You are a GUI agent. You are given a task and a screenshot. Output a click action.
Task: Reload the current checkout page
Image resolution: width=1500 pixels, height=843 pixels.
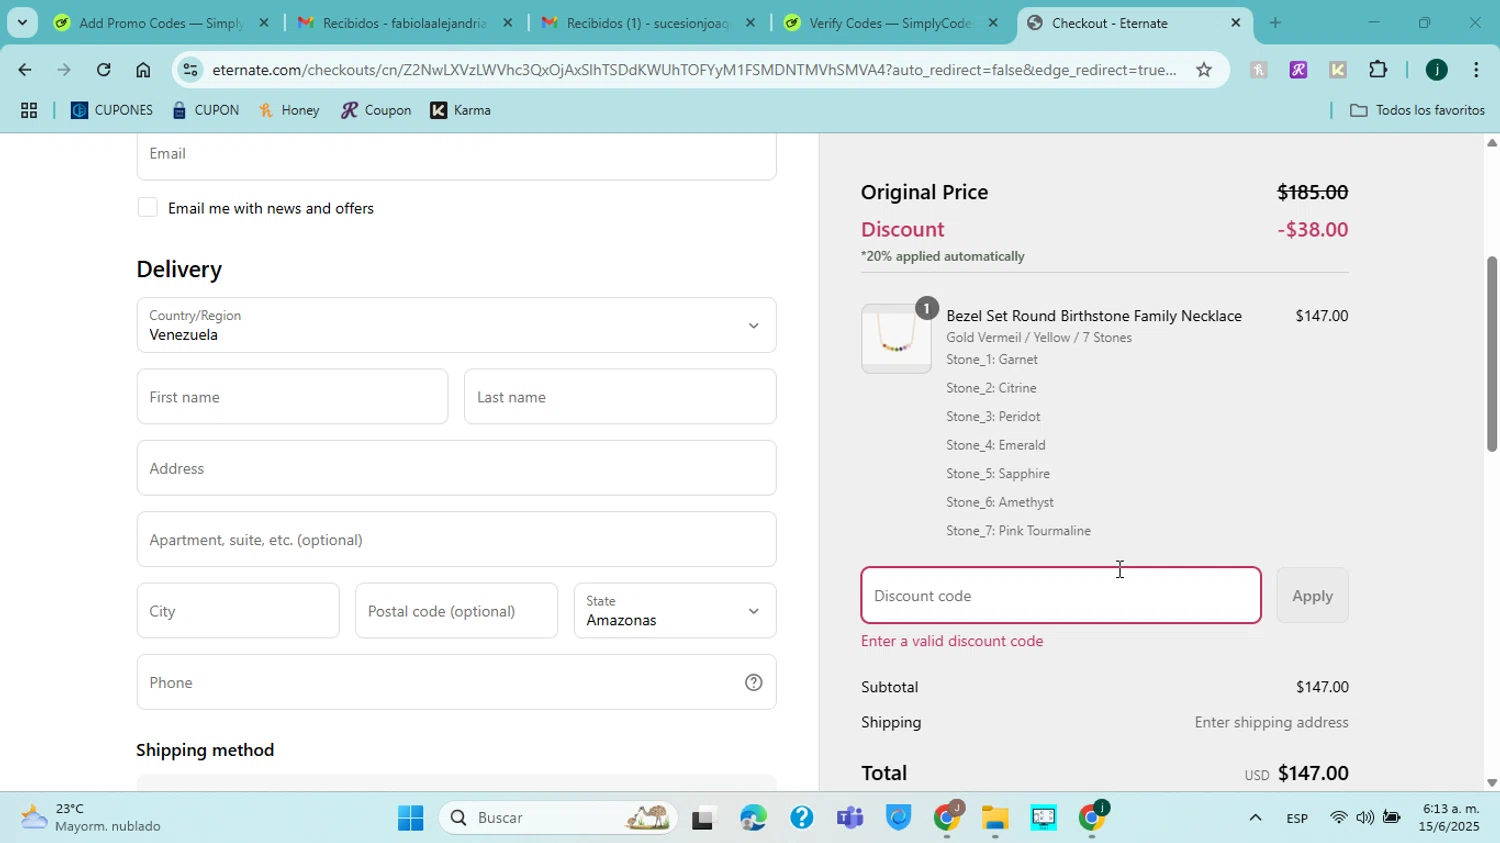pos(104,70)
